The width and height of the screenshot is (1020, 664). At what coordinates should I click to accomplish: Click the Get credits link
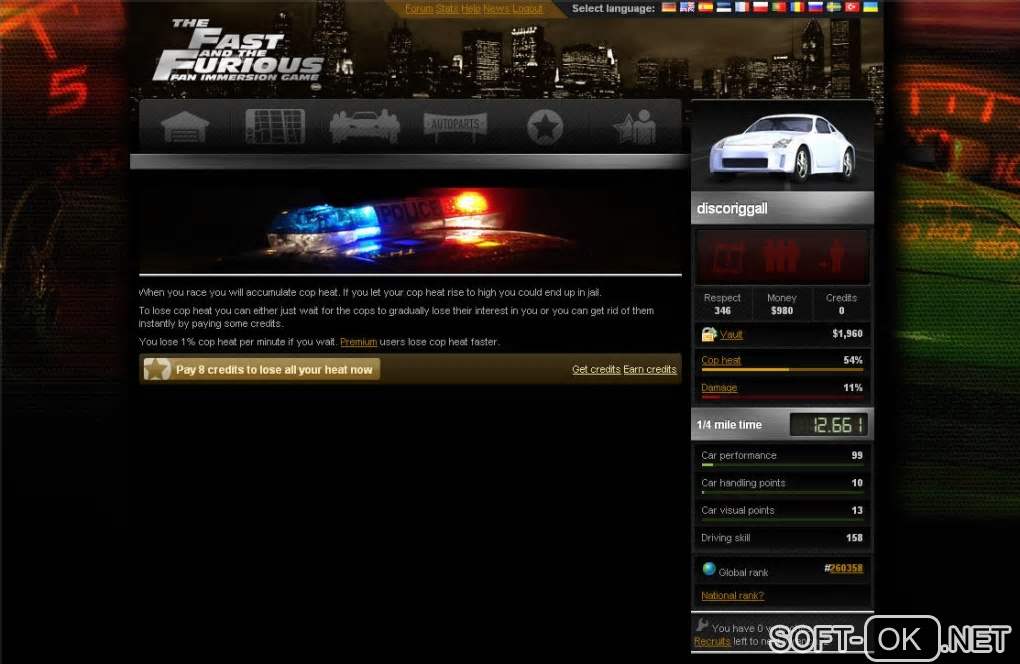(597, 369)
